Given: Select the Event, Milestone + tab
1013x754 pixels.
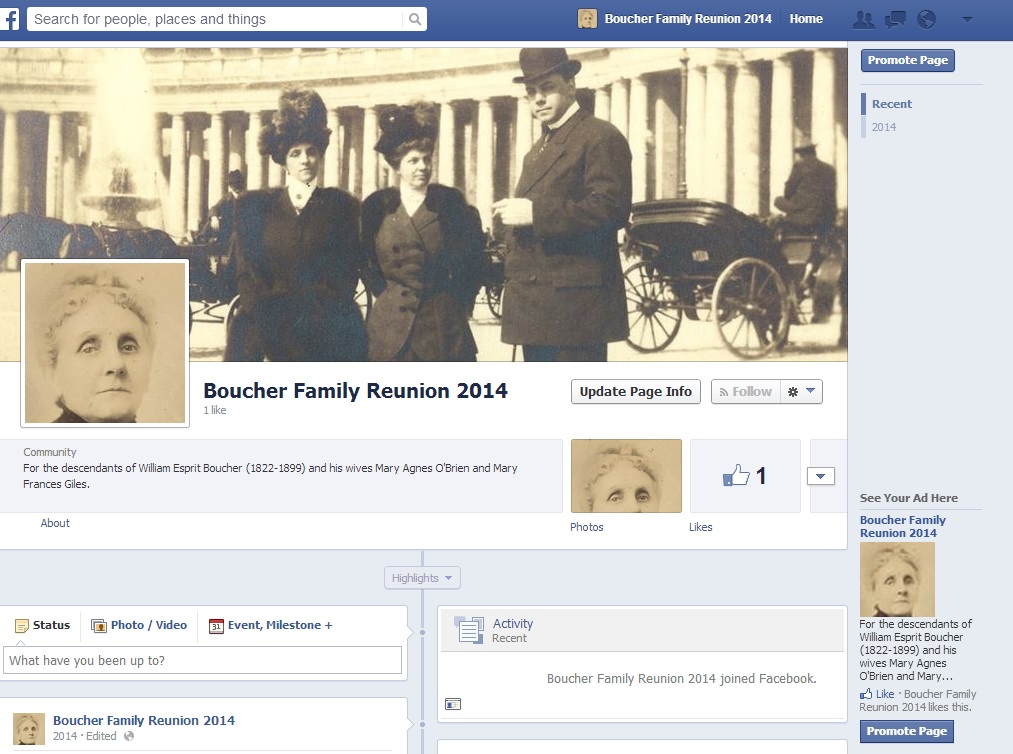Looking at the screenshot, I should tap(271, 625).
